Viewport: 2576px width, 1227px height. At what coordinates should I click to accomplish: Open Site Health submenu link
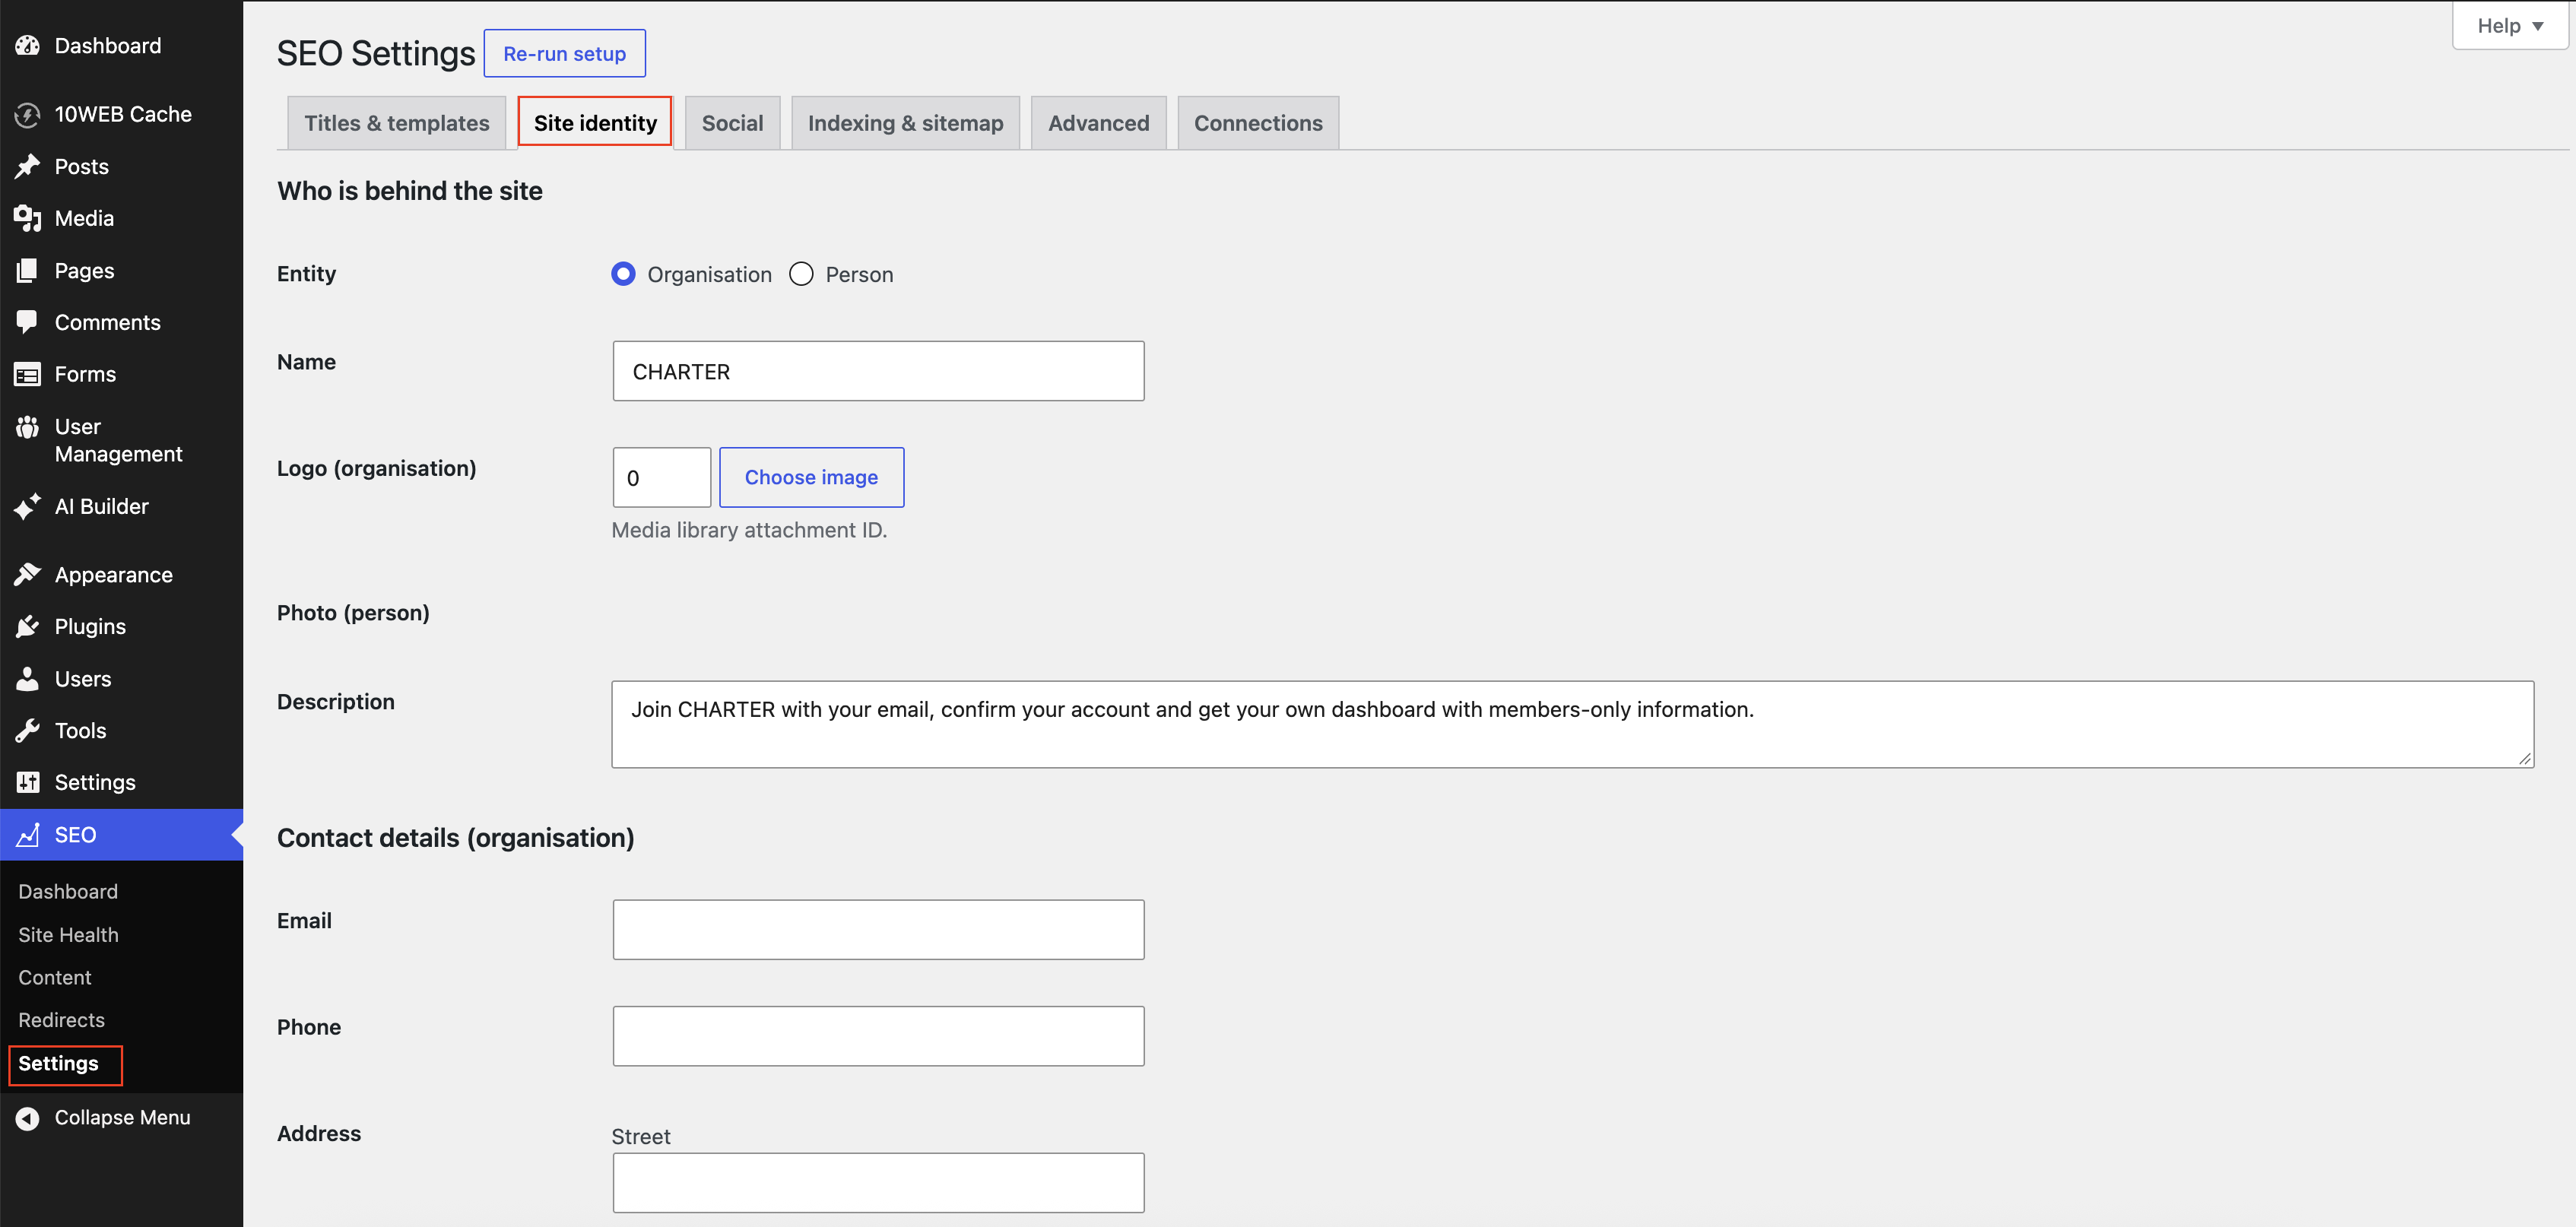68,934
